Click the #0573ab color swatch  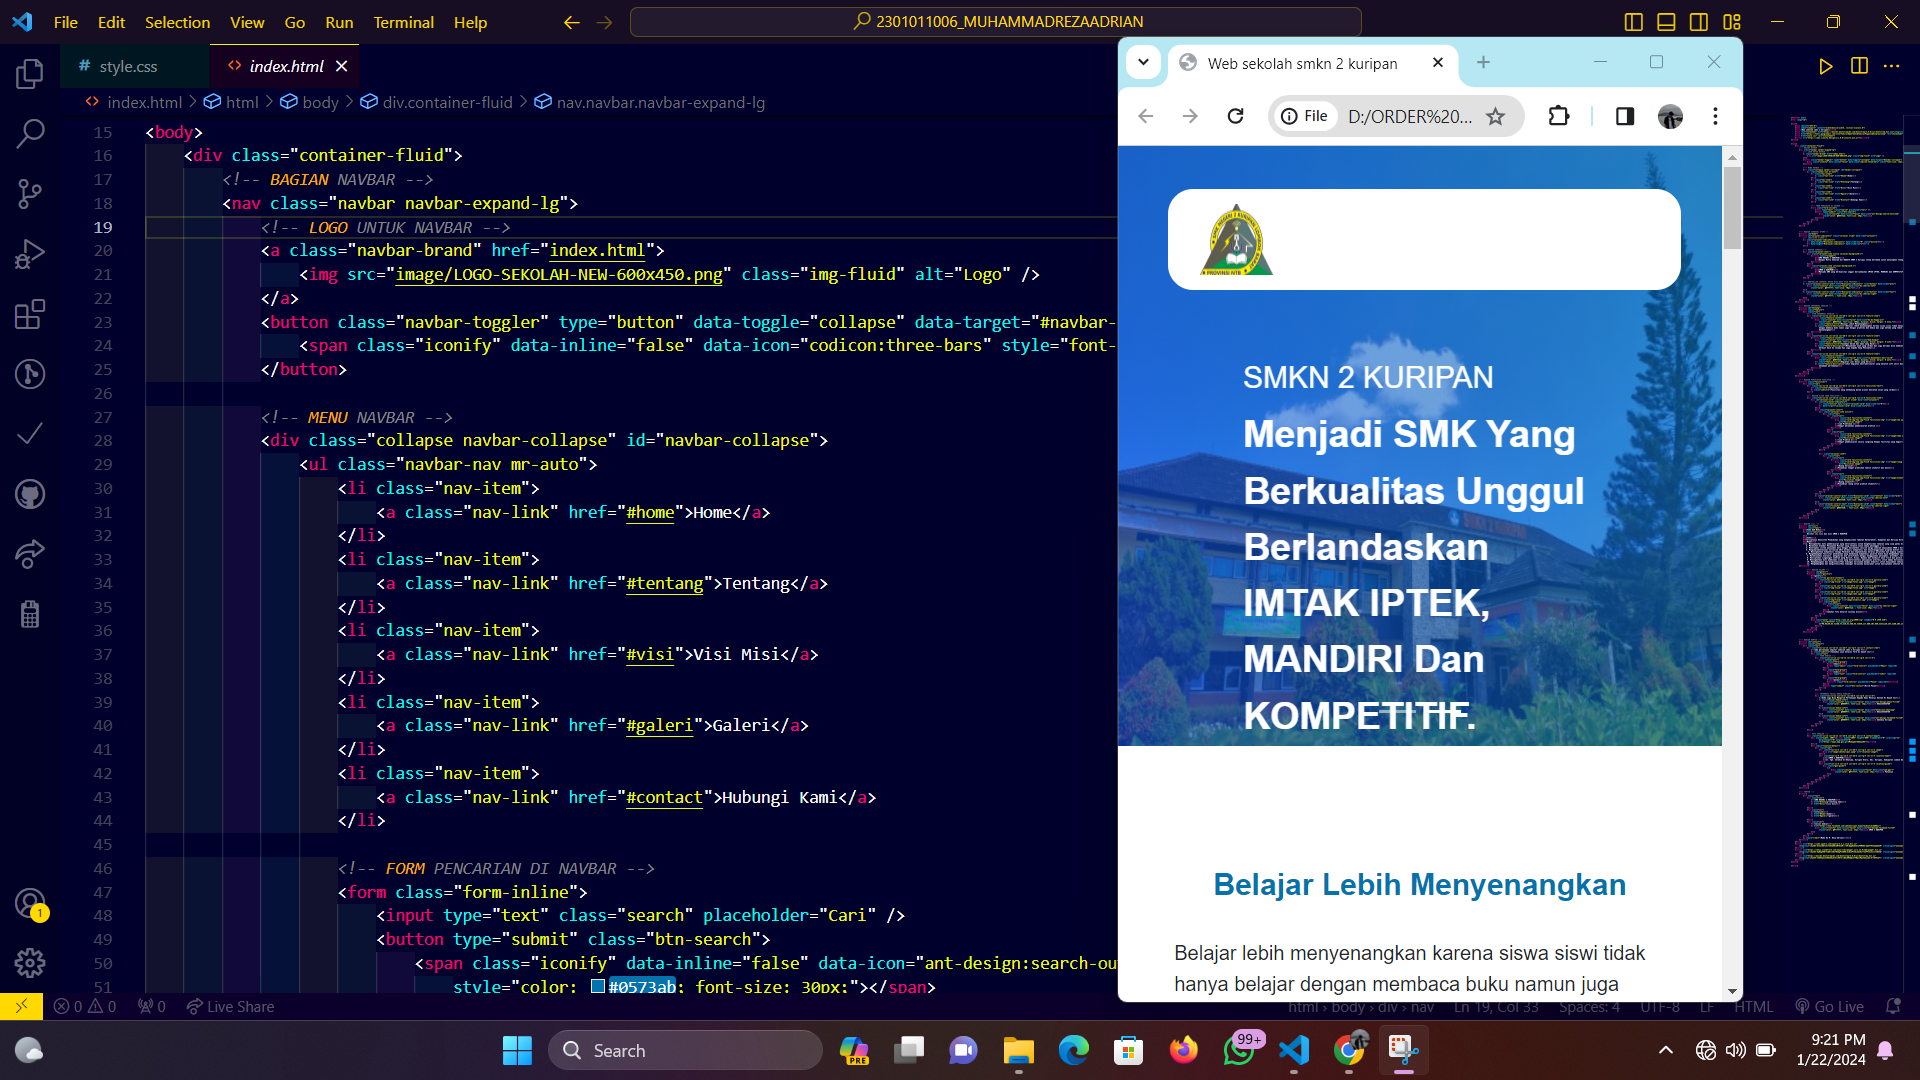click(x=598, y=986)
